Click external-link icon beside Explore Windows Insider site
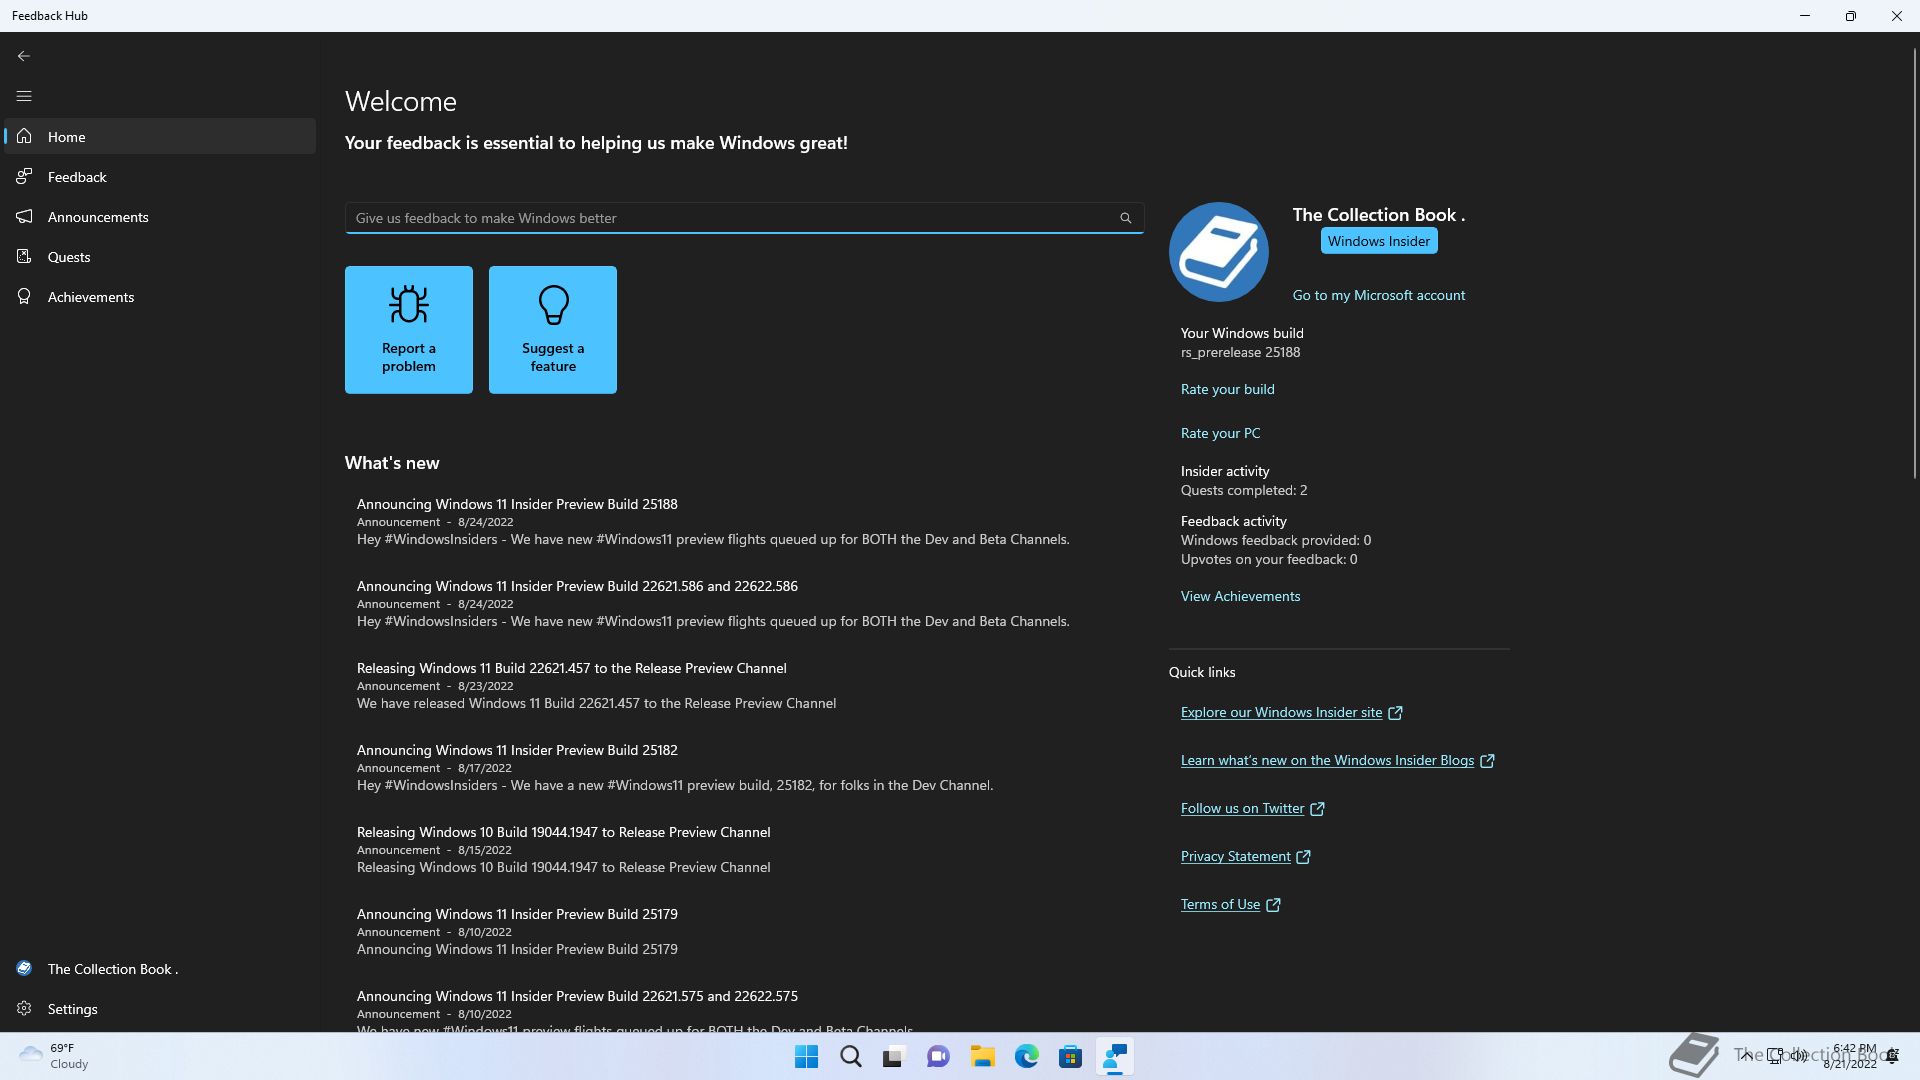This screenshot has width=1920, height=1080. coord(1395,713)
